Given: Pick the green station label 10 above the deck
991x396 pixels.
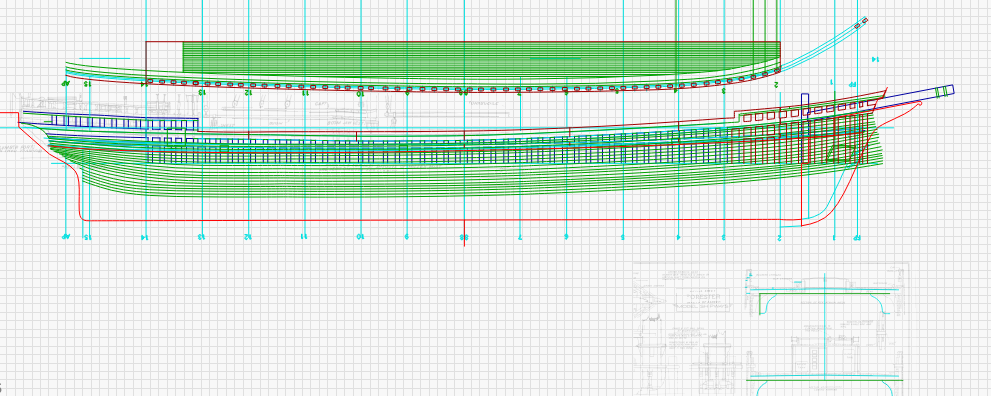Looking at the screenshot, I should coord(360,93).
